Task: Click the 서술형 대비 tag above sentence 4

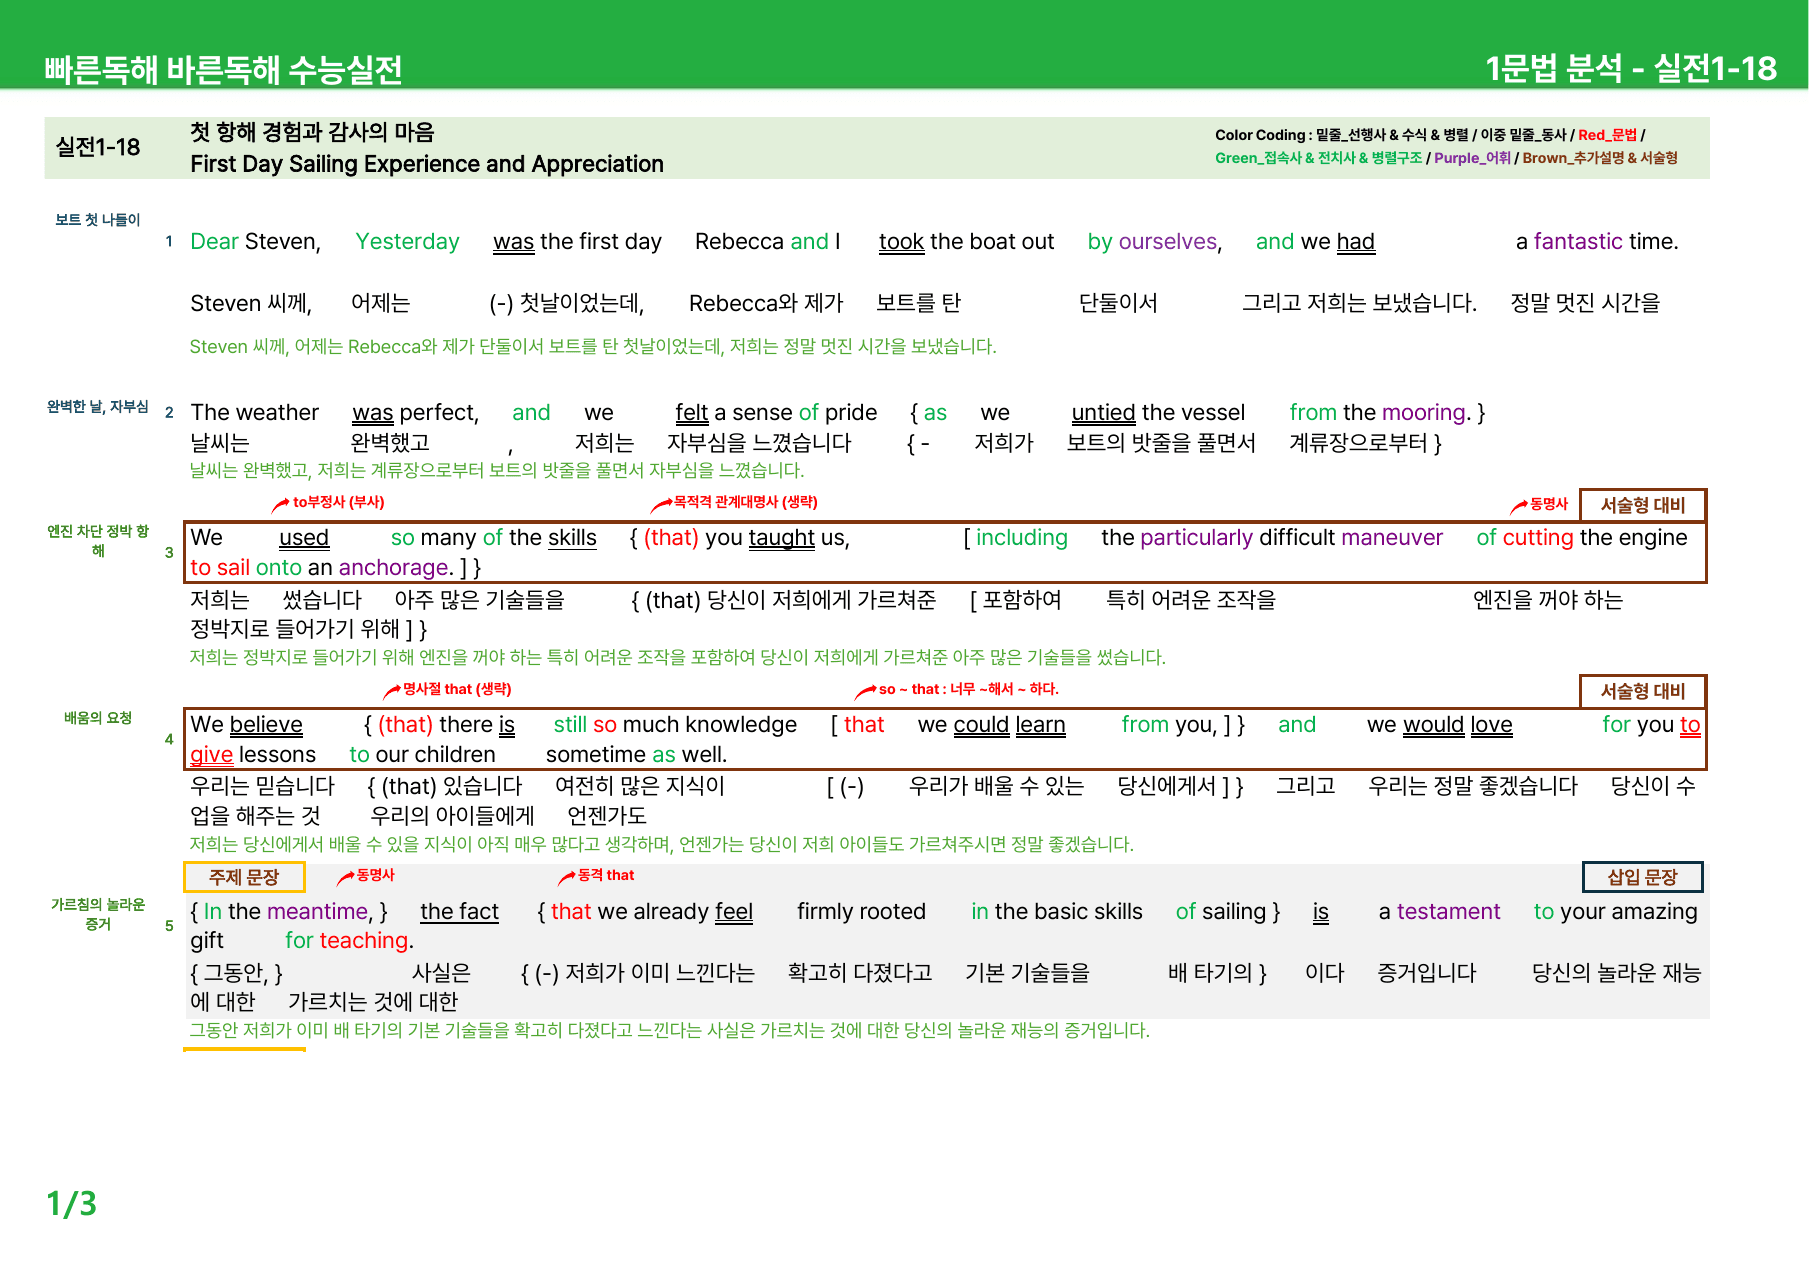Action: (1642, 691)
